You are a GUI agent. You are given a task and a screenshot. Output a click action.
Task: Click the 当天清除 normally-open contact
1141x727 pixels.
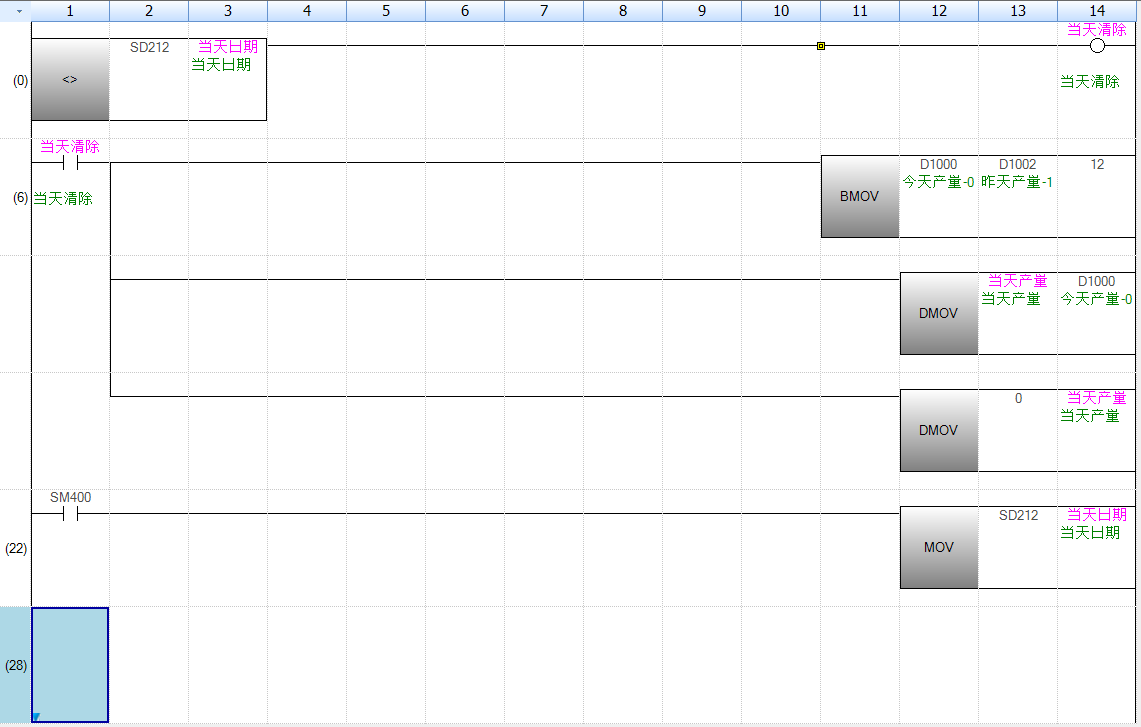[x=70, y=163]
